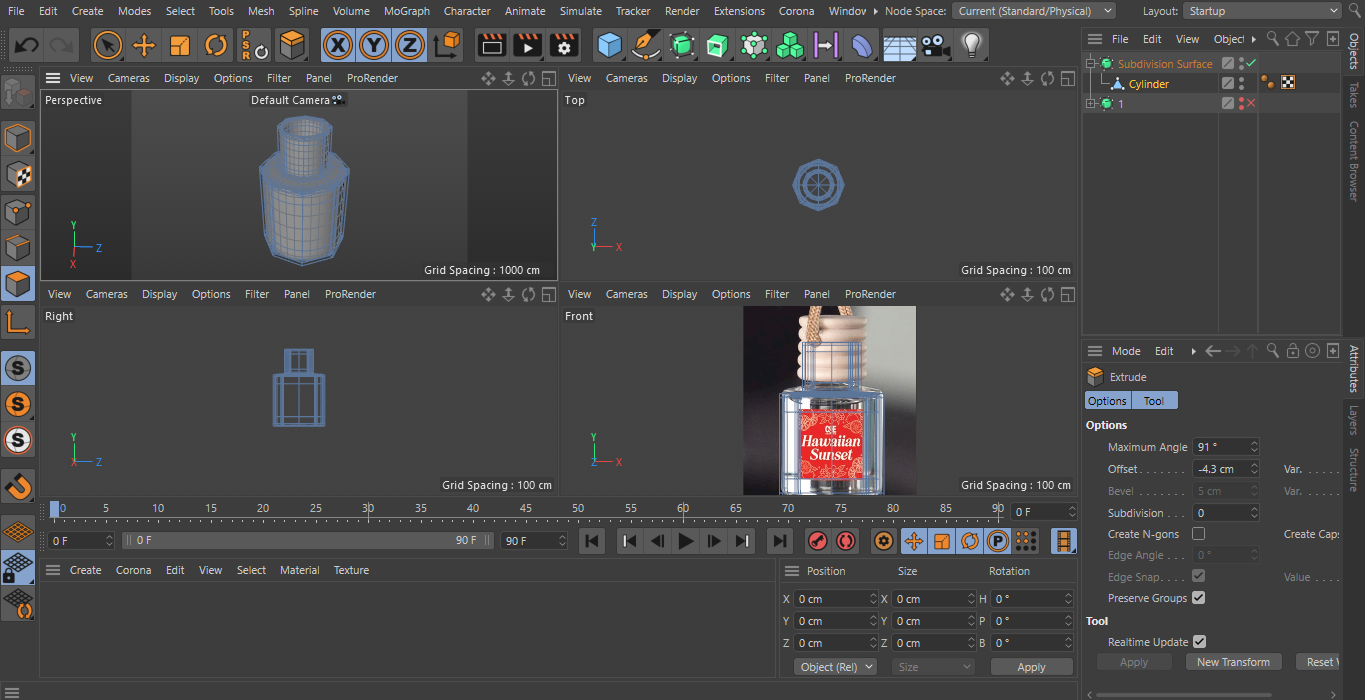Toggle enable mark of object 1
1365x700 pixels.
[x=1250, y=104]
